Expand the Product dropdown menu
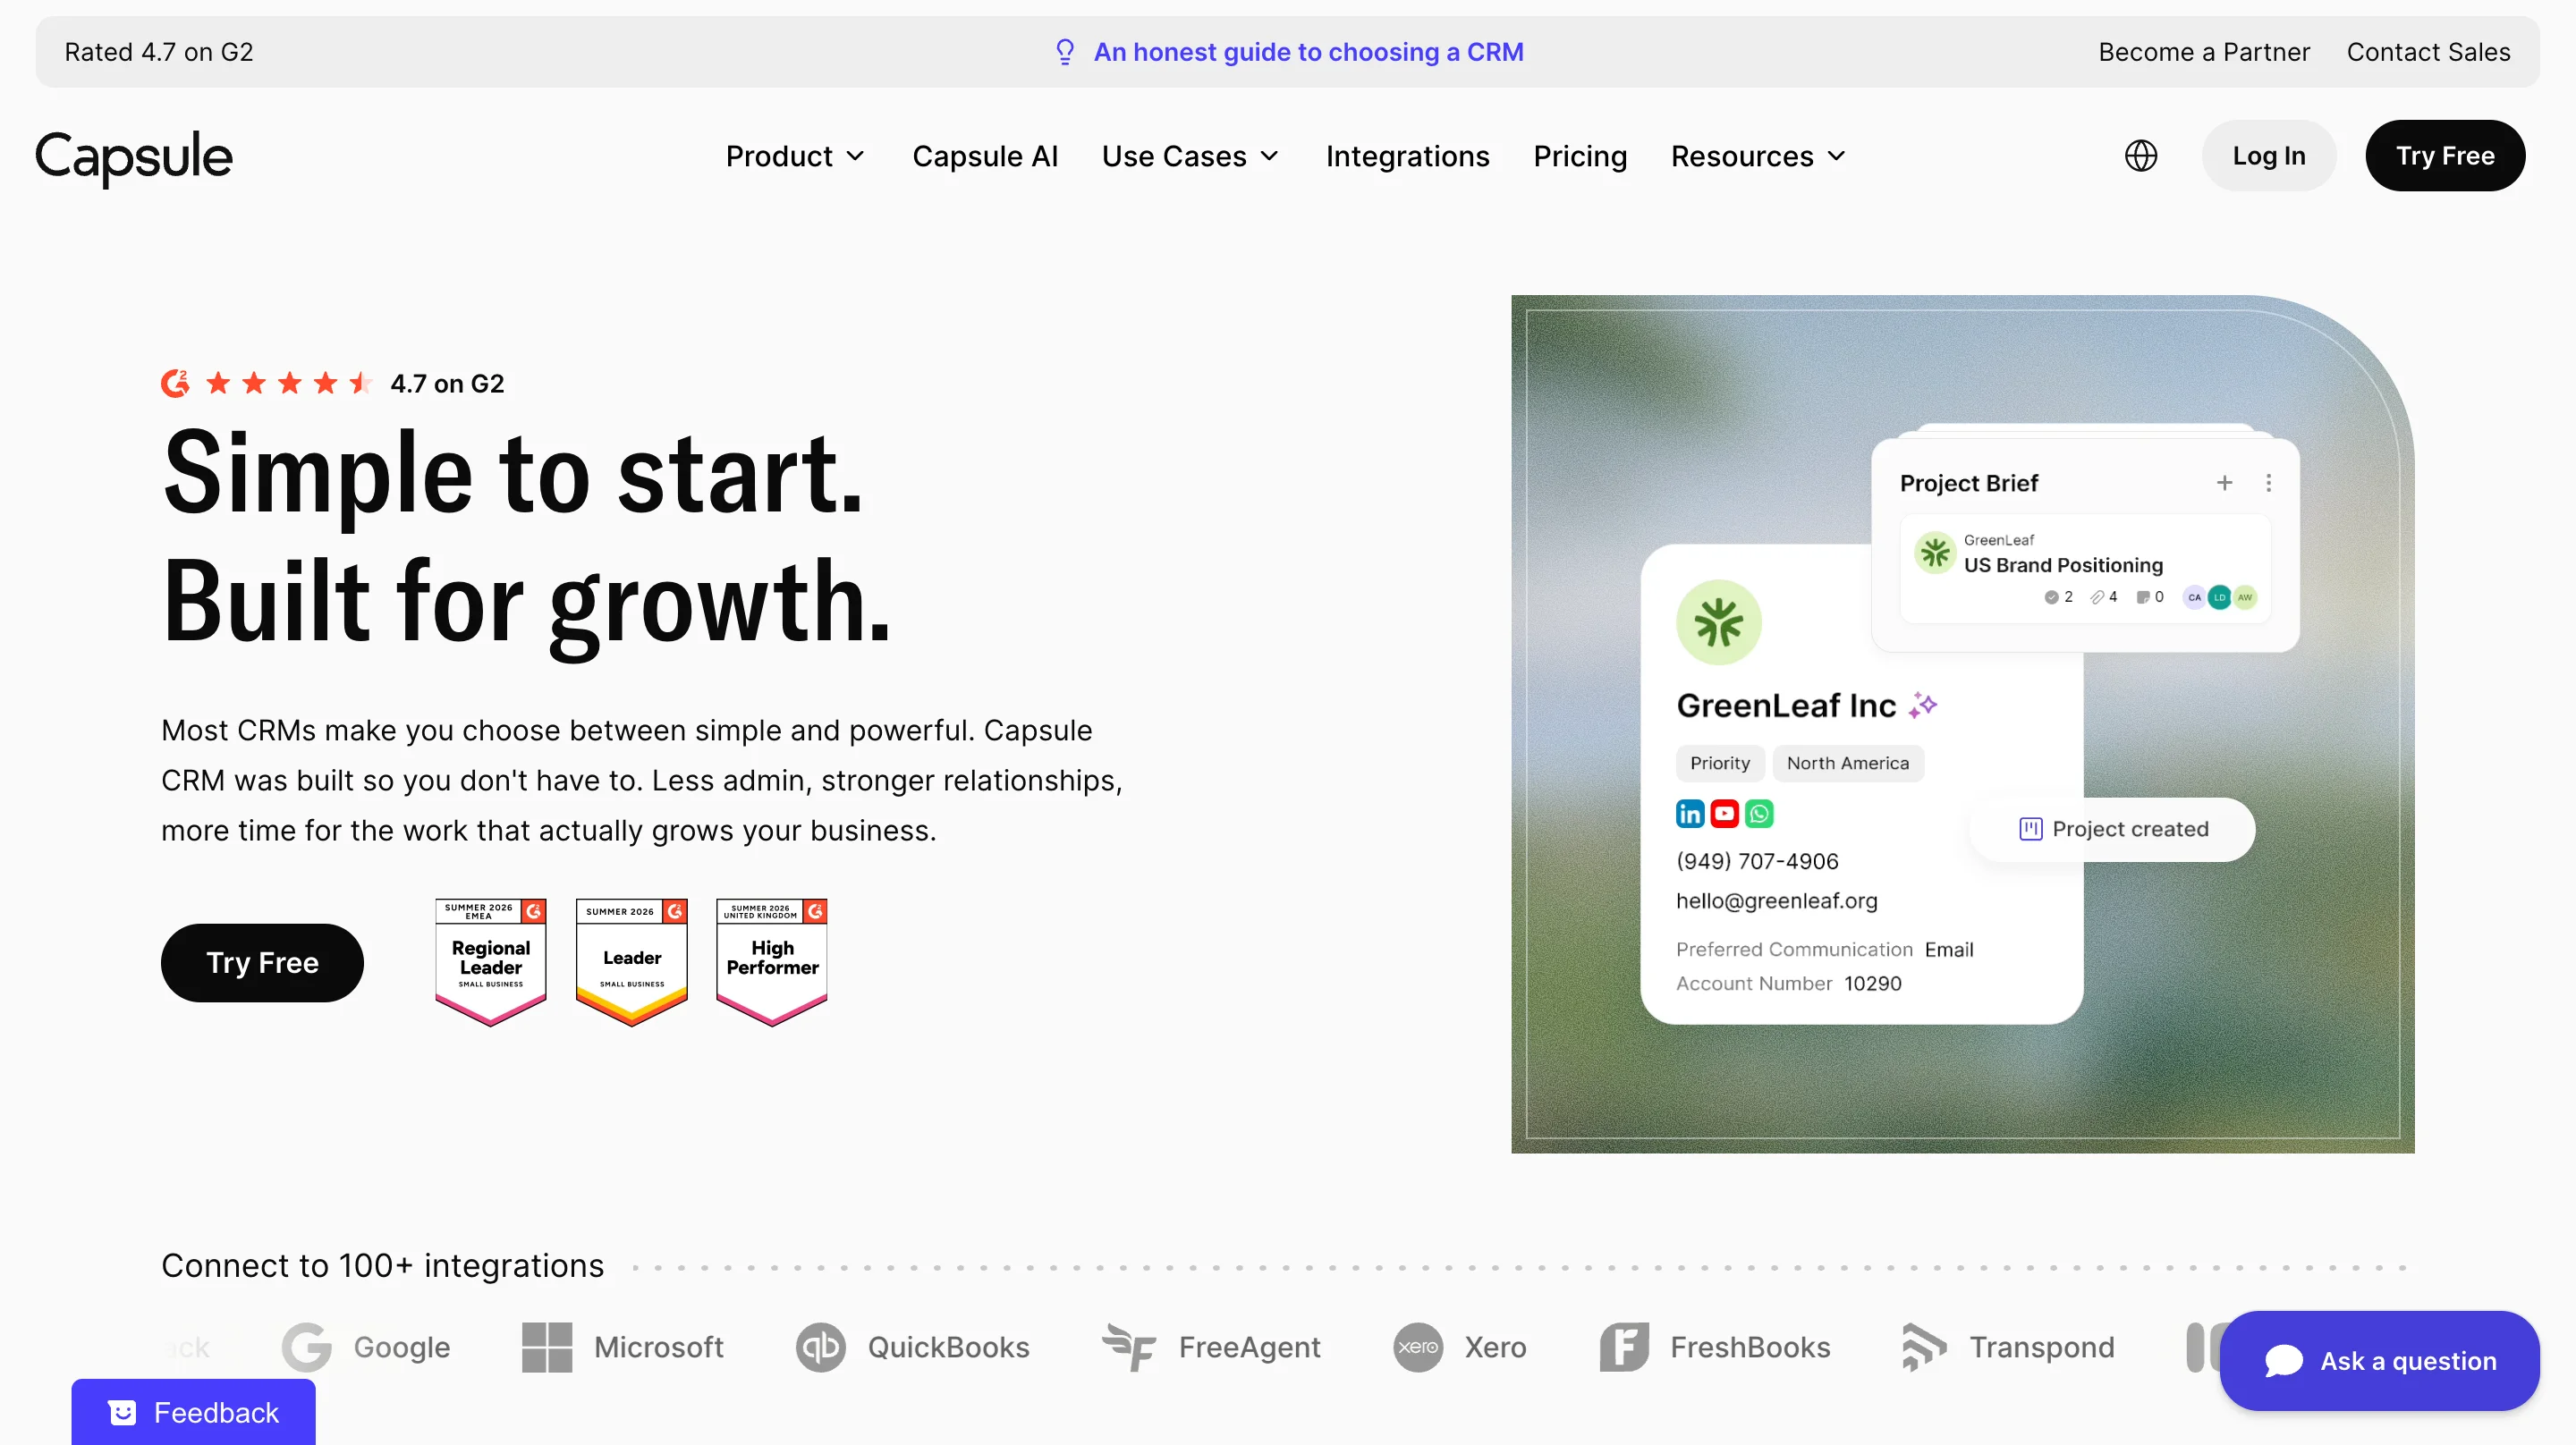 pyautogui.click(x=795, y=156)
